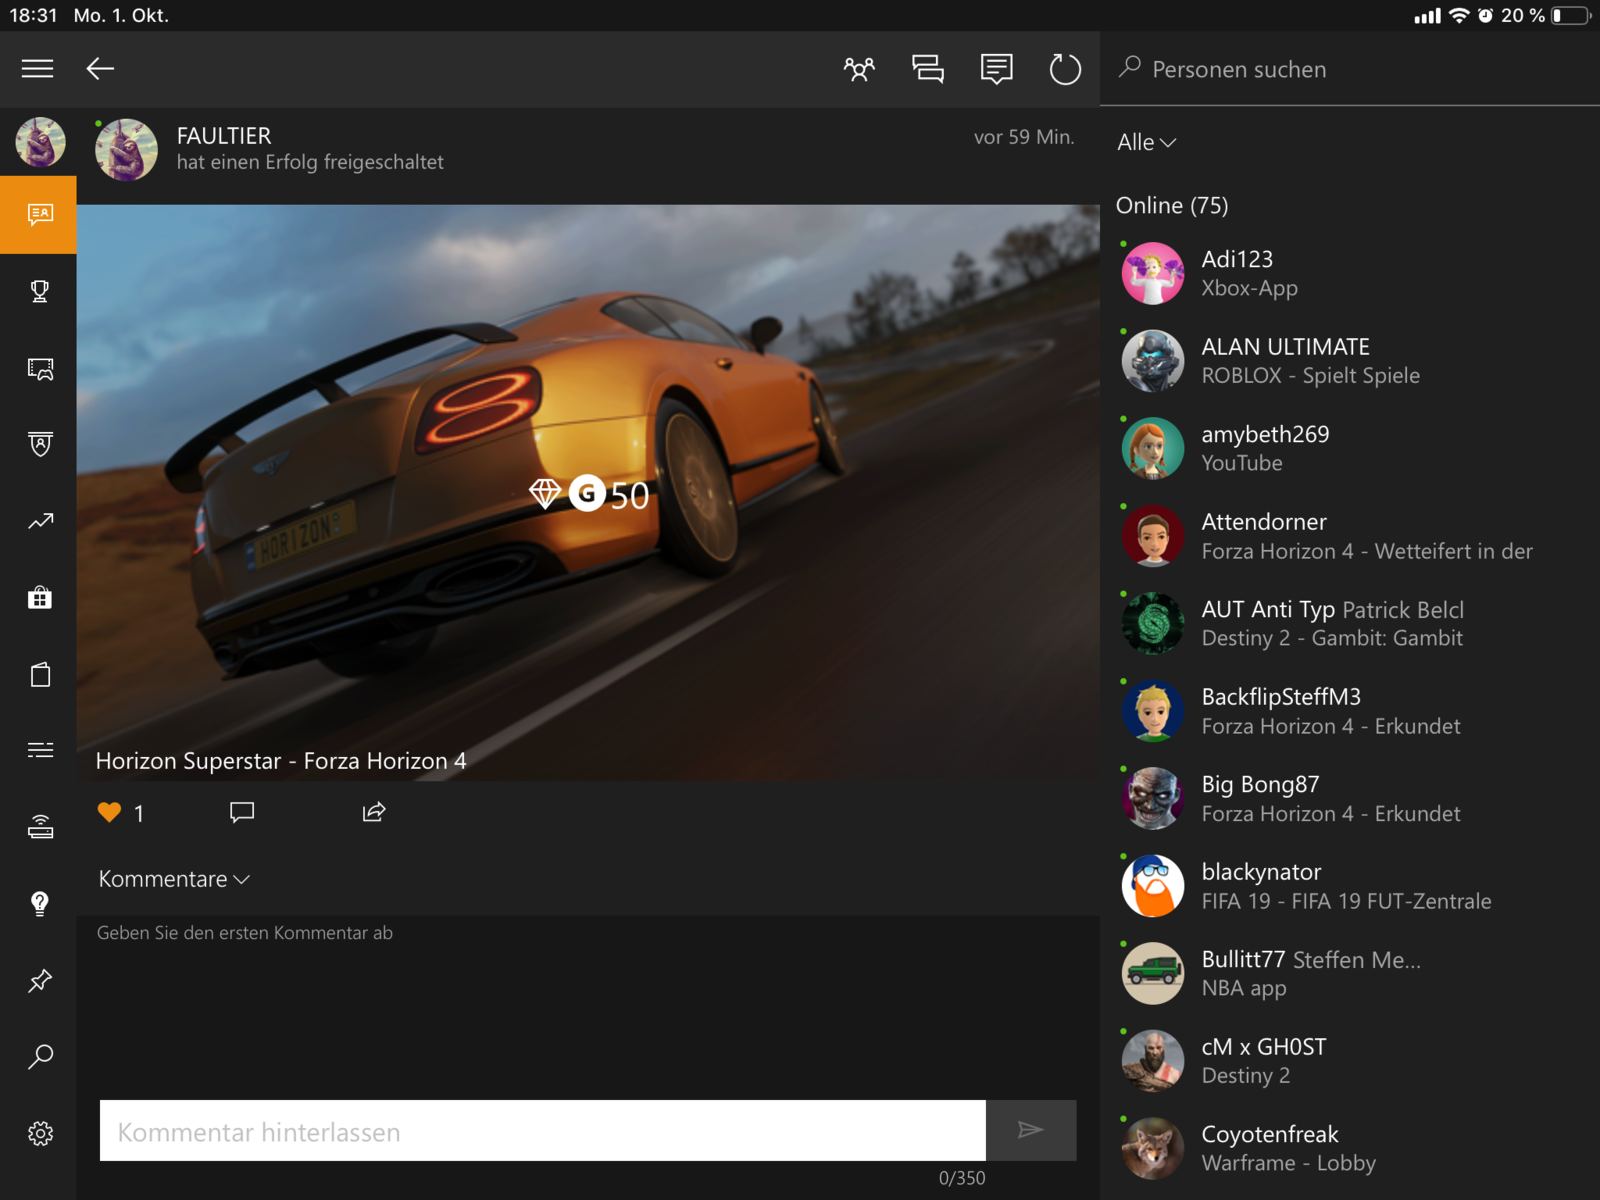Tap the battery indicator in status bar
Image resolution: width=1600 pixels, height=1200 pixels.
1571,15
